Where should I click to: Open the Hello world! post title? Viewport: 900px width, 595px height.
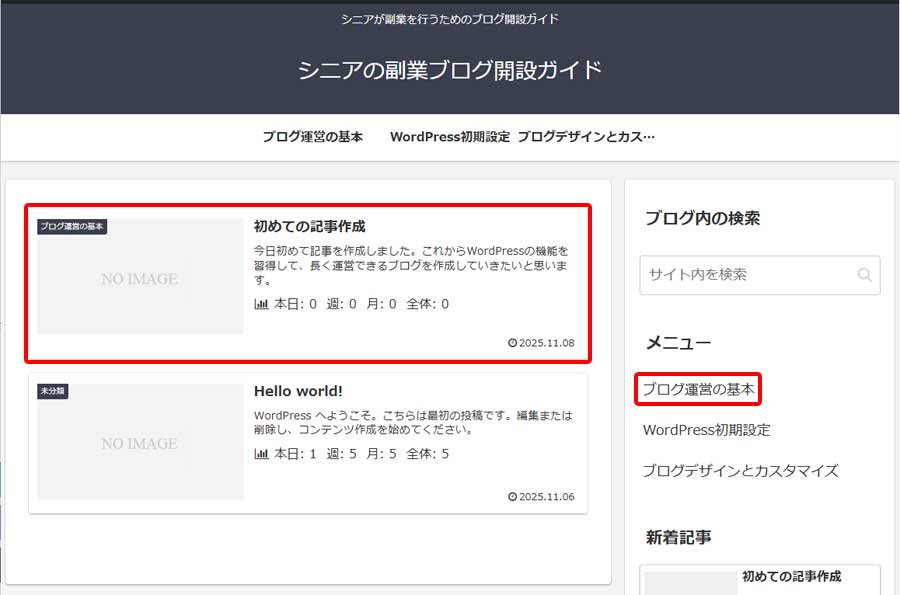point(298,391)
